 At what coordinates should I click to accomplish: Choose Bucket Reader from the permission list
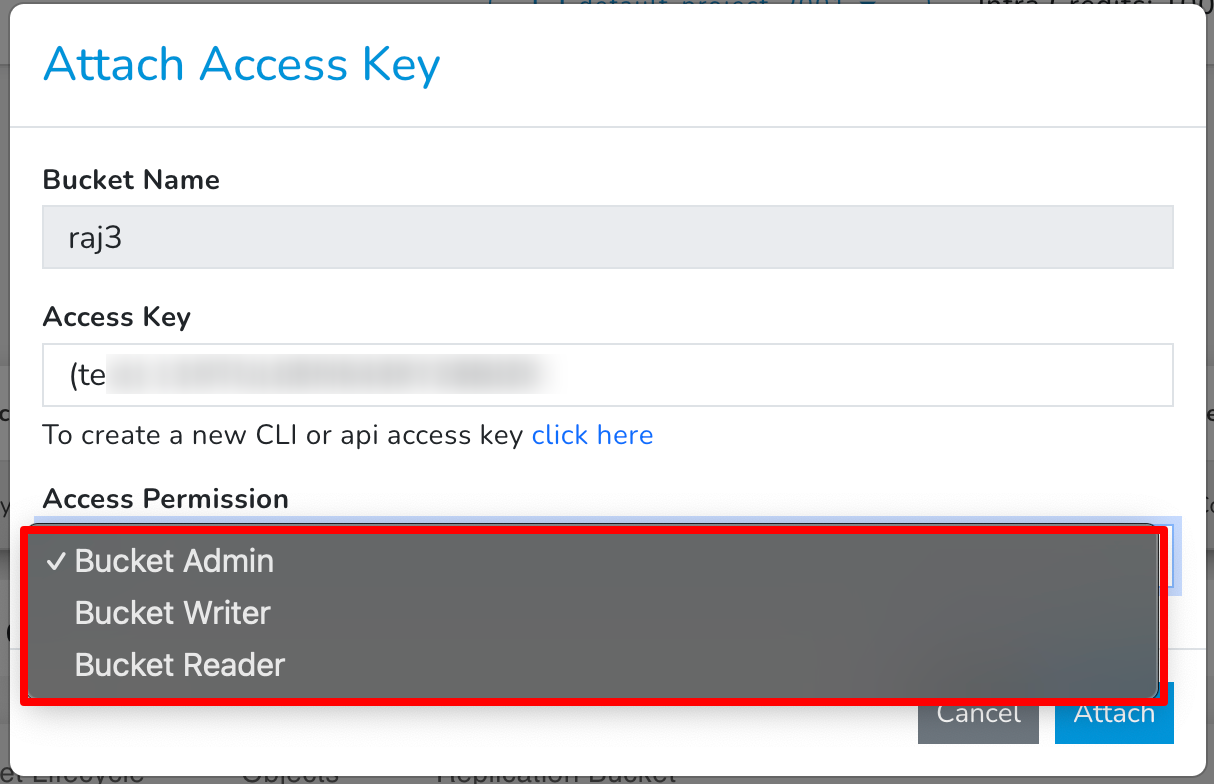179,664
